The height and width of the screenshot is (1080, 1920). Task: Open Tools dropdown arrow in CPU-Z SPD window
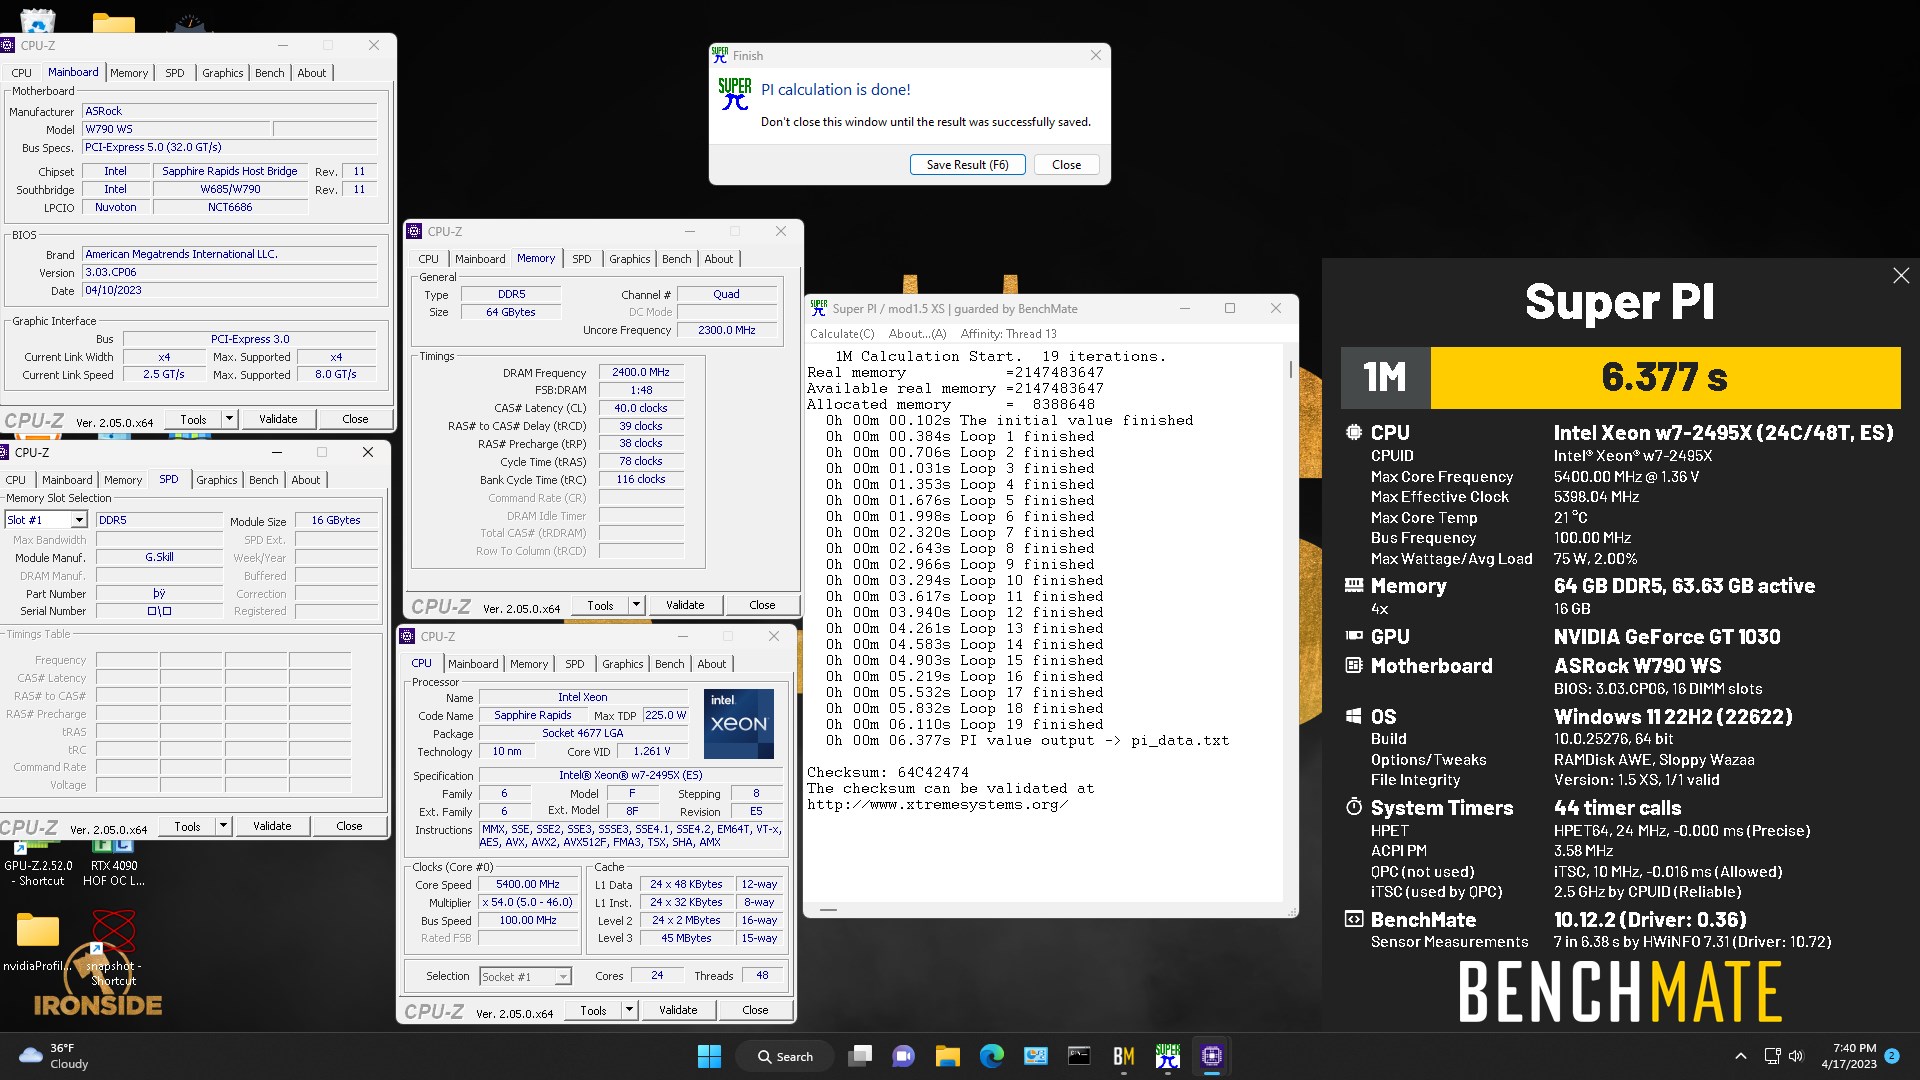coord(223,826)
